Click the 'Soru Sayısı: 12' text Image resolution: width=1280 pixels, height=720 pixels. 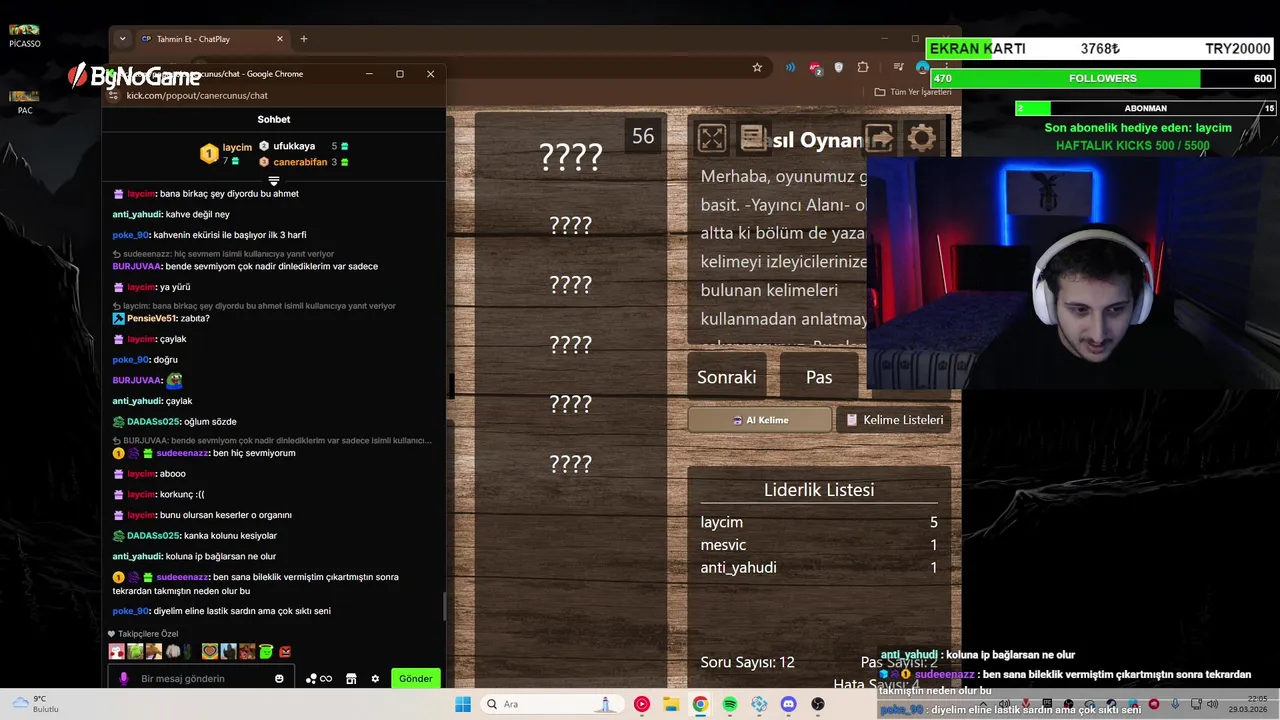(x=748, y=662)
